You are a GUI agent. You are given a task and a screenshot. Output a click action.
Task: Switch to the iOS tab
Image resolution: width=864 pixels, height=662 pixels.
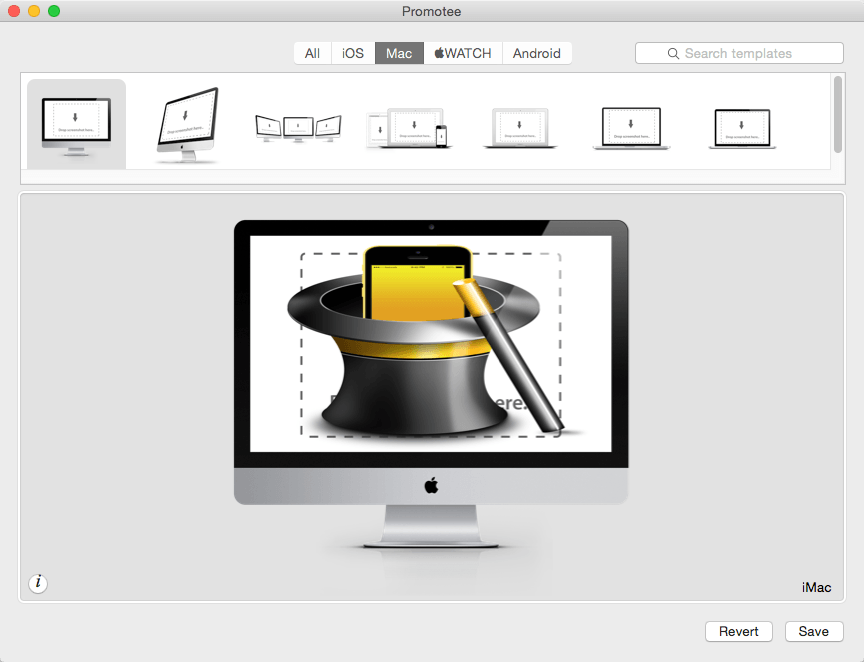click(x=353, y=53)
